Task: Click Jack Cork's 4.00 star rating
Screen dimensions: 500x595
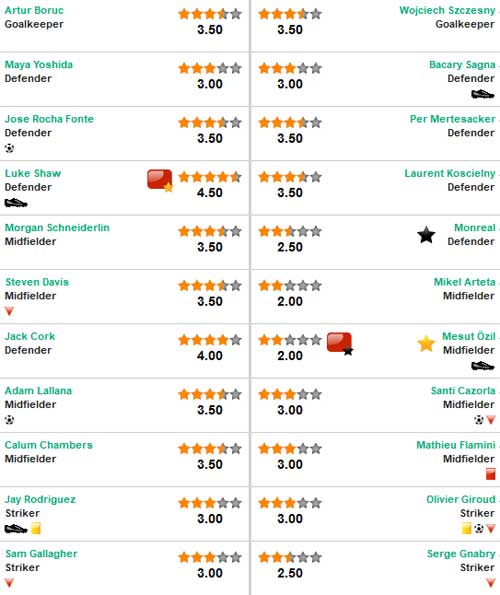Action: (210, 348)
